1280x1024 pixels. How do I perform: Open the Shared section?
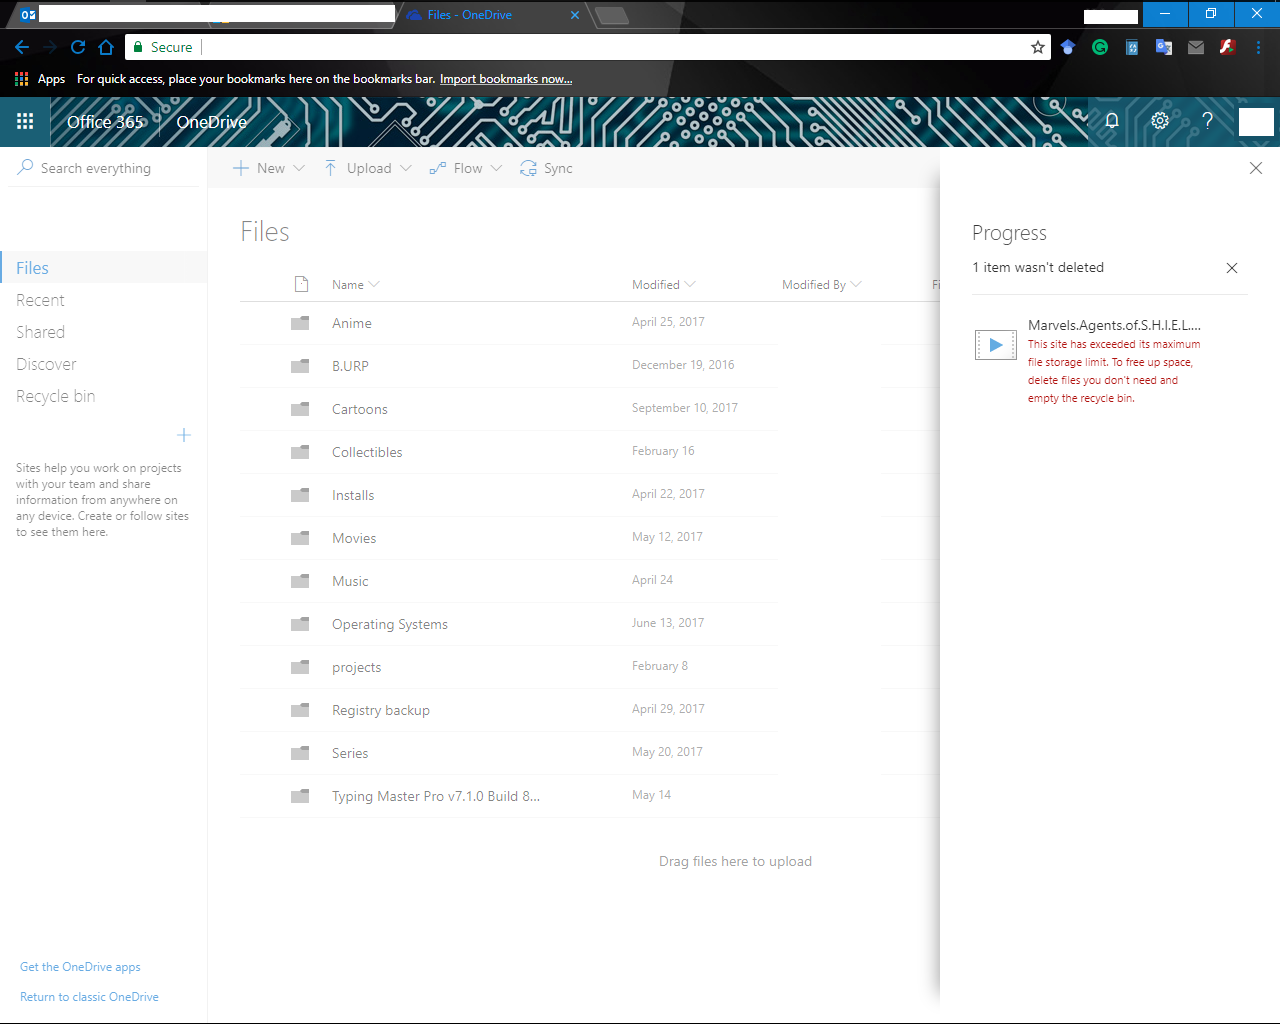tap(40, 331)
